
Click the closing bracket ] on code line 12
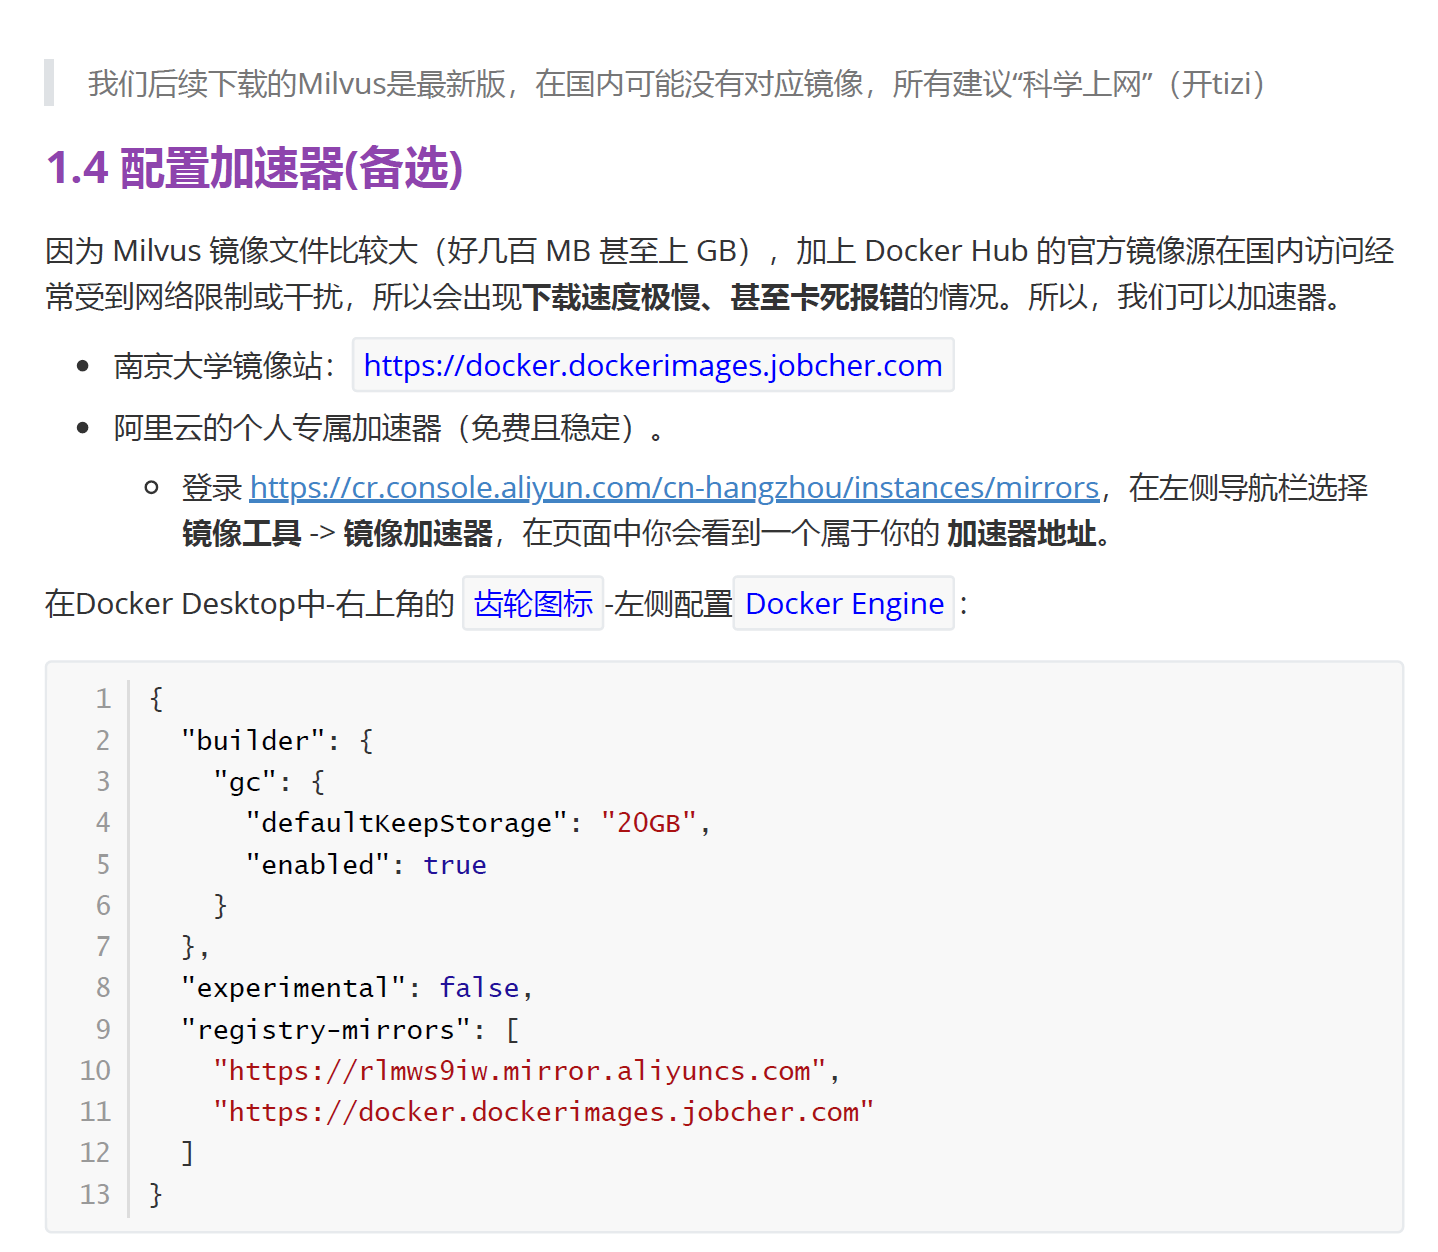coord(187,1153)
